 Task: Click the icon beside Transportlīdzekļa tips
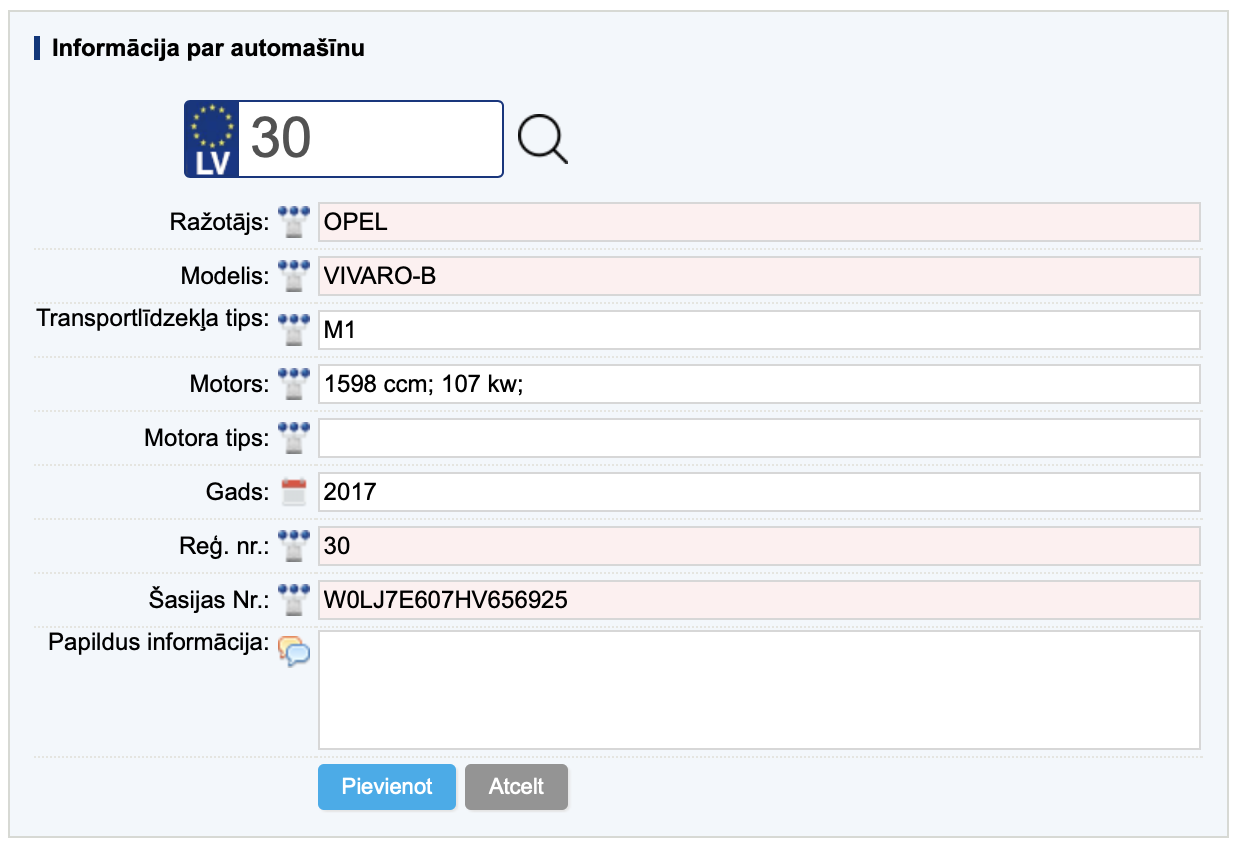[294, 330]
